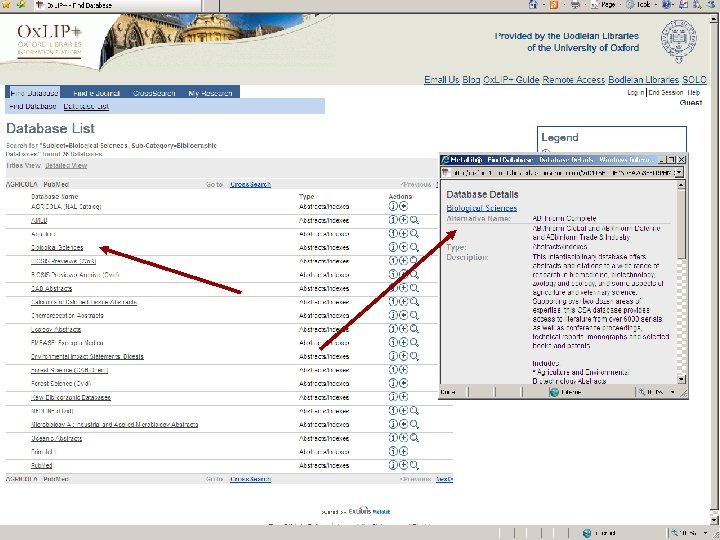Open the PubMed database link
Image resolution: width=720 pixels, height=540 pixels.
coord(41,466)
